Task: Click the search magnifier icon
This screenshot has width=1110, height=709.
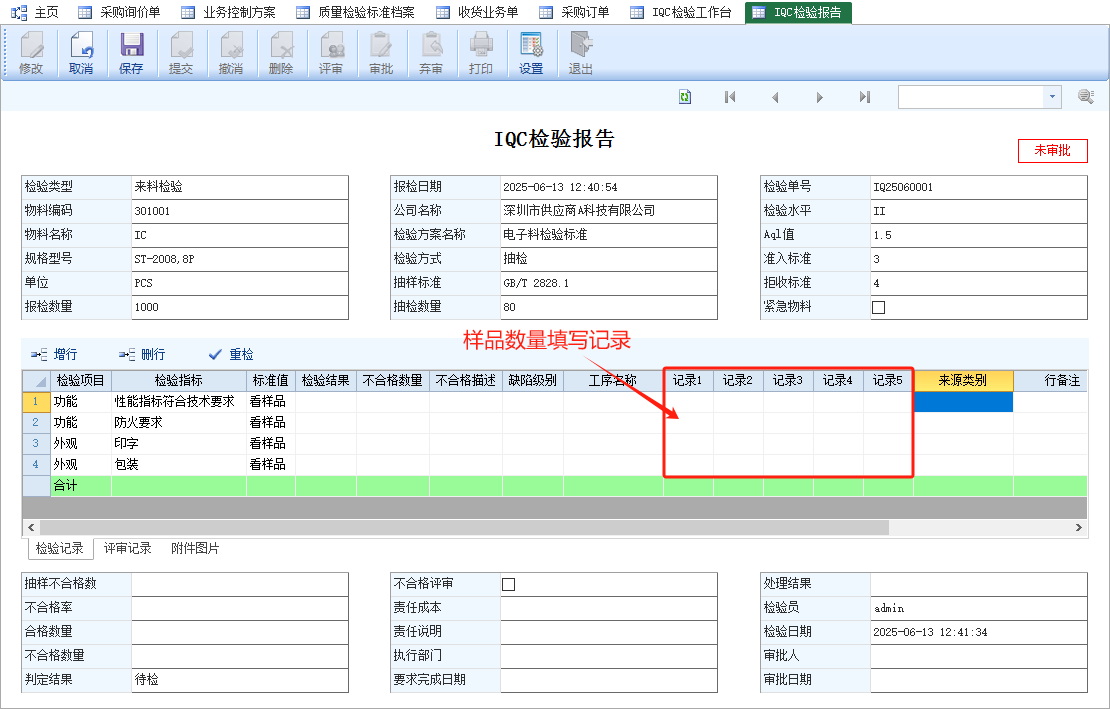Action: (x=1086, y=96)
